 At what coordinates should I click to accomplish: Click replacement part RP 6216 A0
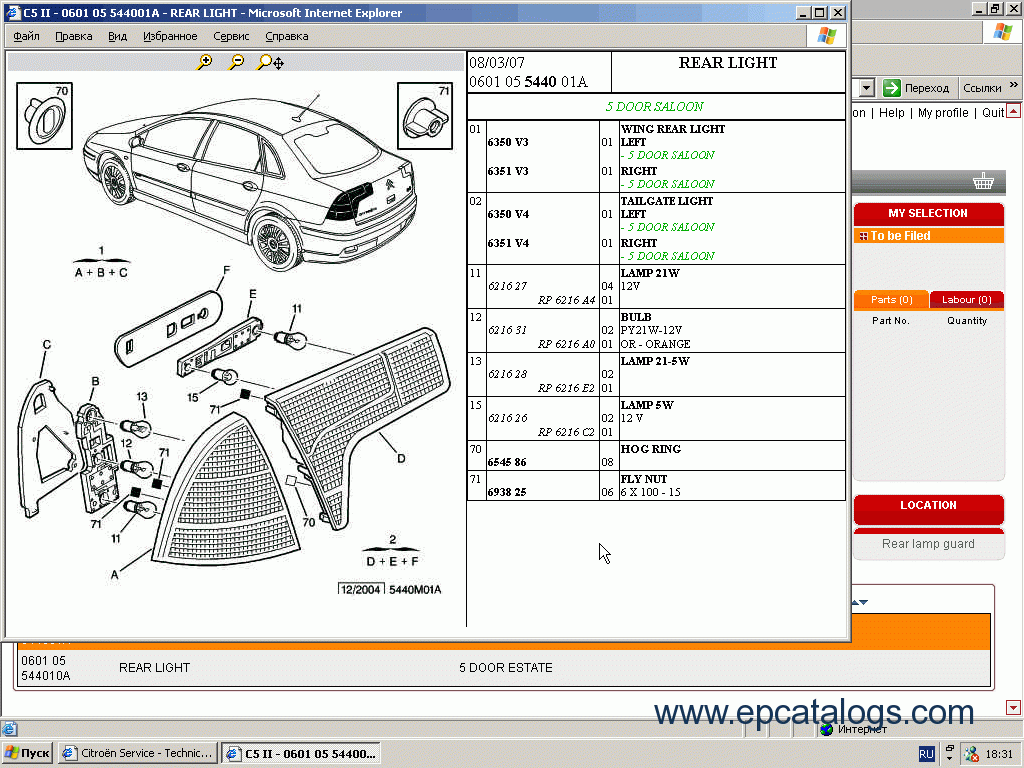(567, 344)
